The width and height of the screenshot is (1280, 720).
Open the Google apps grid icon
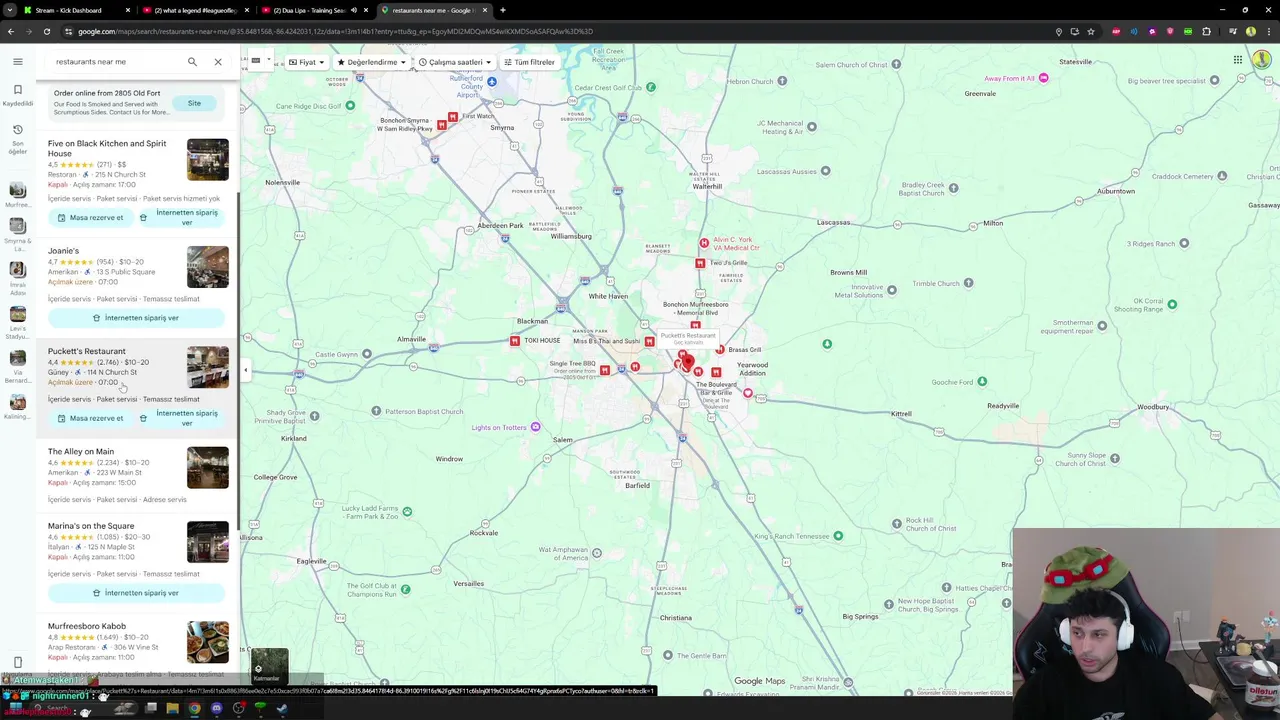pyautogui.click(x=1238, y=61)
